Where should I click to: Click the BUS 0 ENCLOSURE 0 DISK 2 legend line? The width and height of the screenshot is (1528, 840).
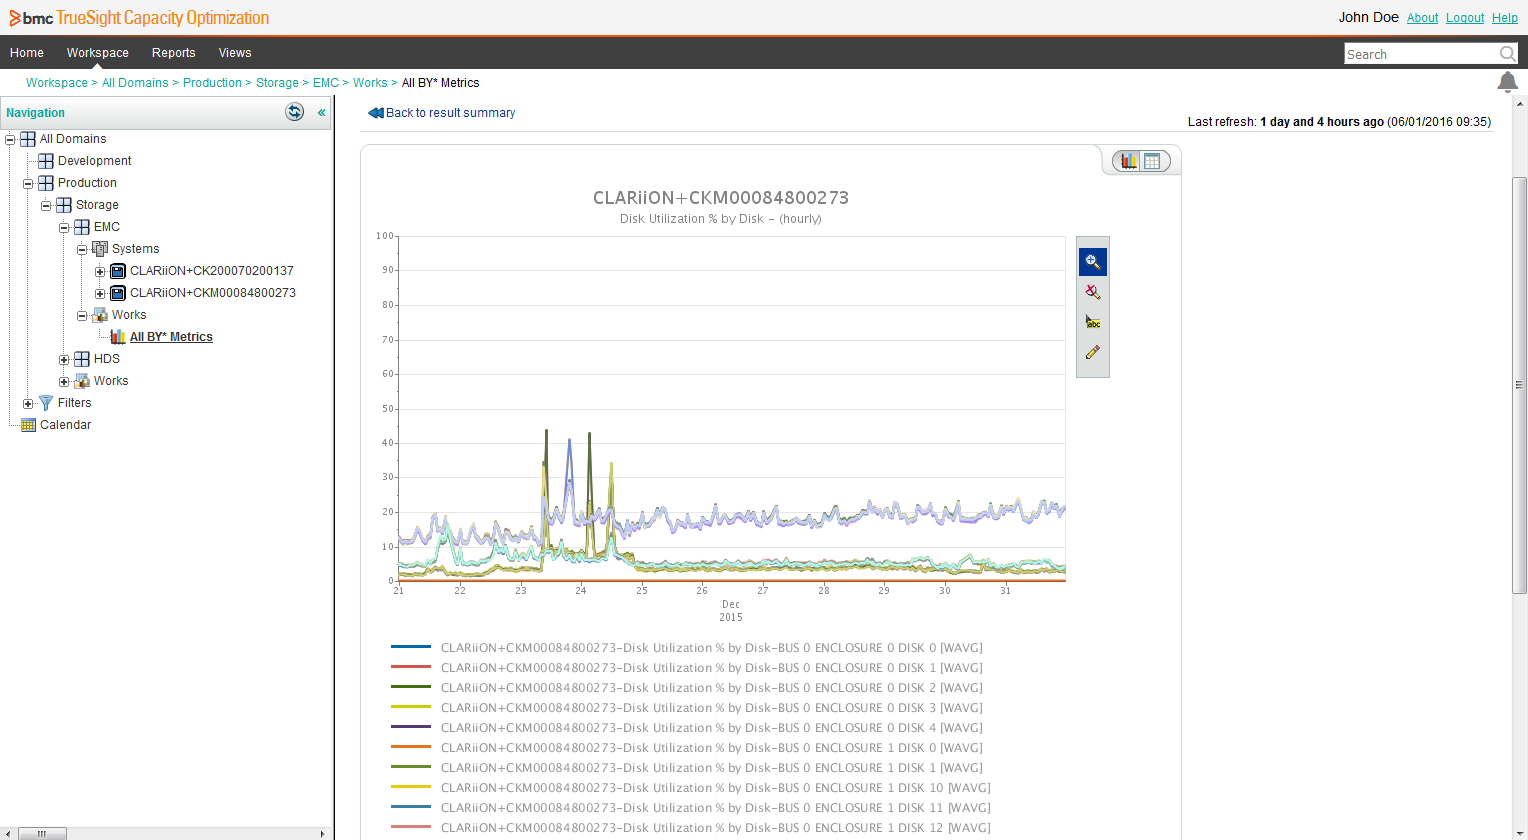coord(411,687)
